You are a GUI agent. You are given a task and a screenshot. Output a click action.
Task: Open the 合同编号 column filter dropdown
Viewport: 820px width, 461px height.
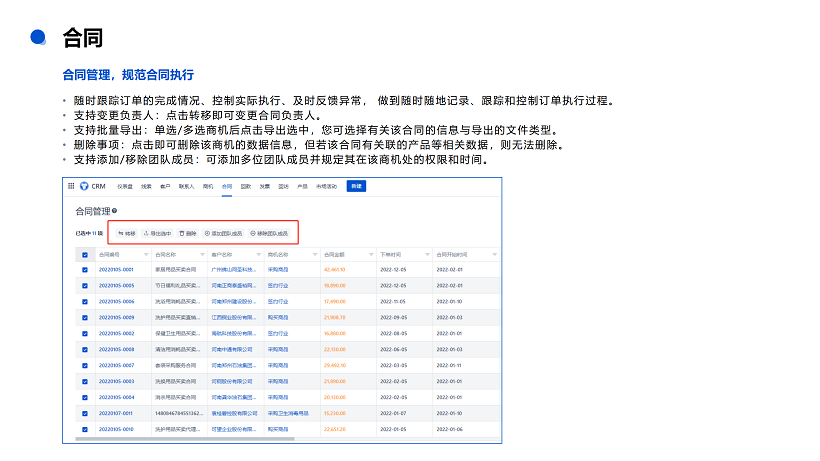coord(146,255)
